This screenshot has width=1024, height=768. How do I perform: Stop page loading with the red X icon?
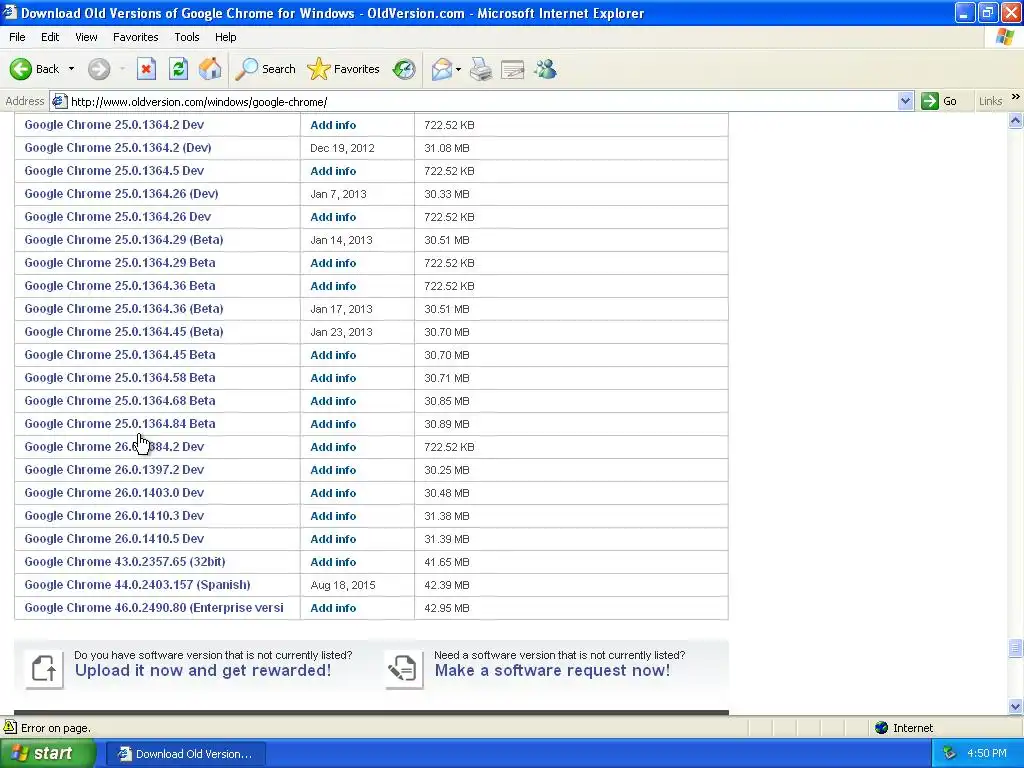pyautogui.click(x=146, y=69)
